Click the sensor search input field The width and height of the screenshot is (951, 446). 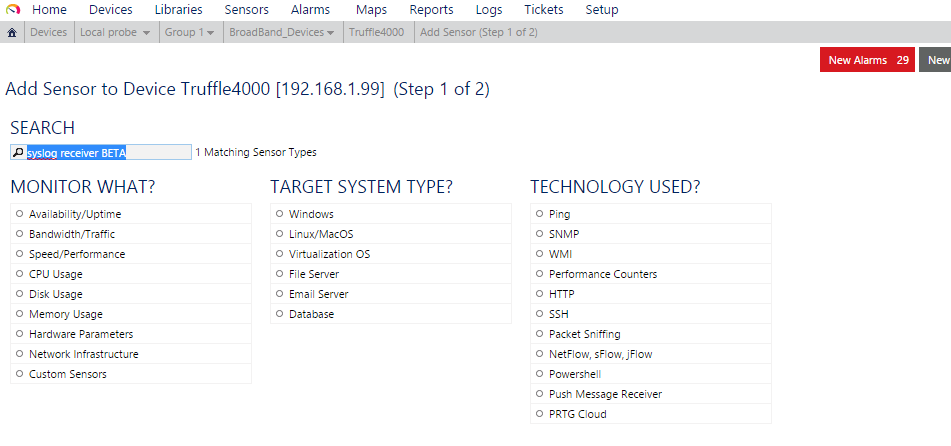101,153
